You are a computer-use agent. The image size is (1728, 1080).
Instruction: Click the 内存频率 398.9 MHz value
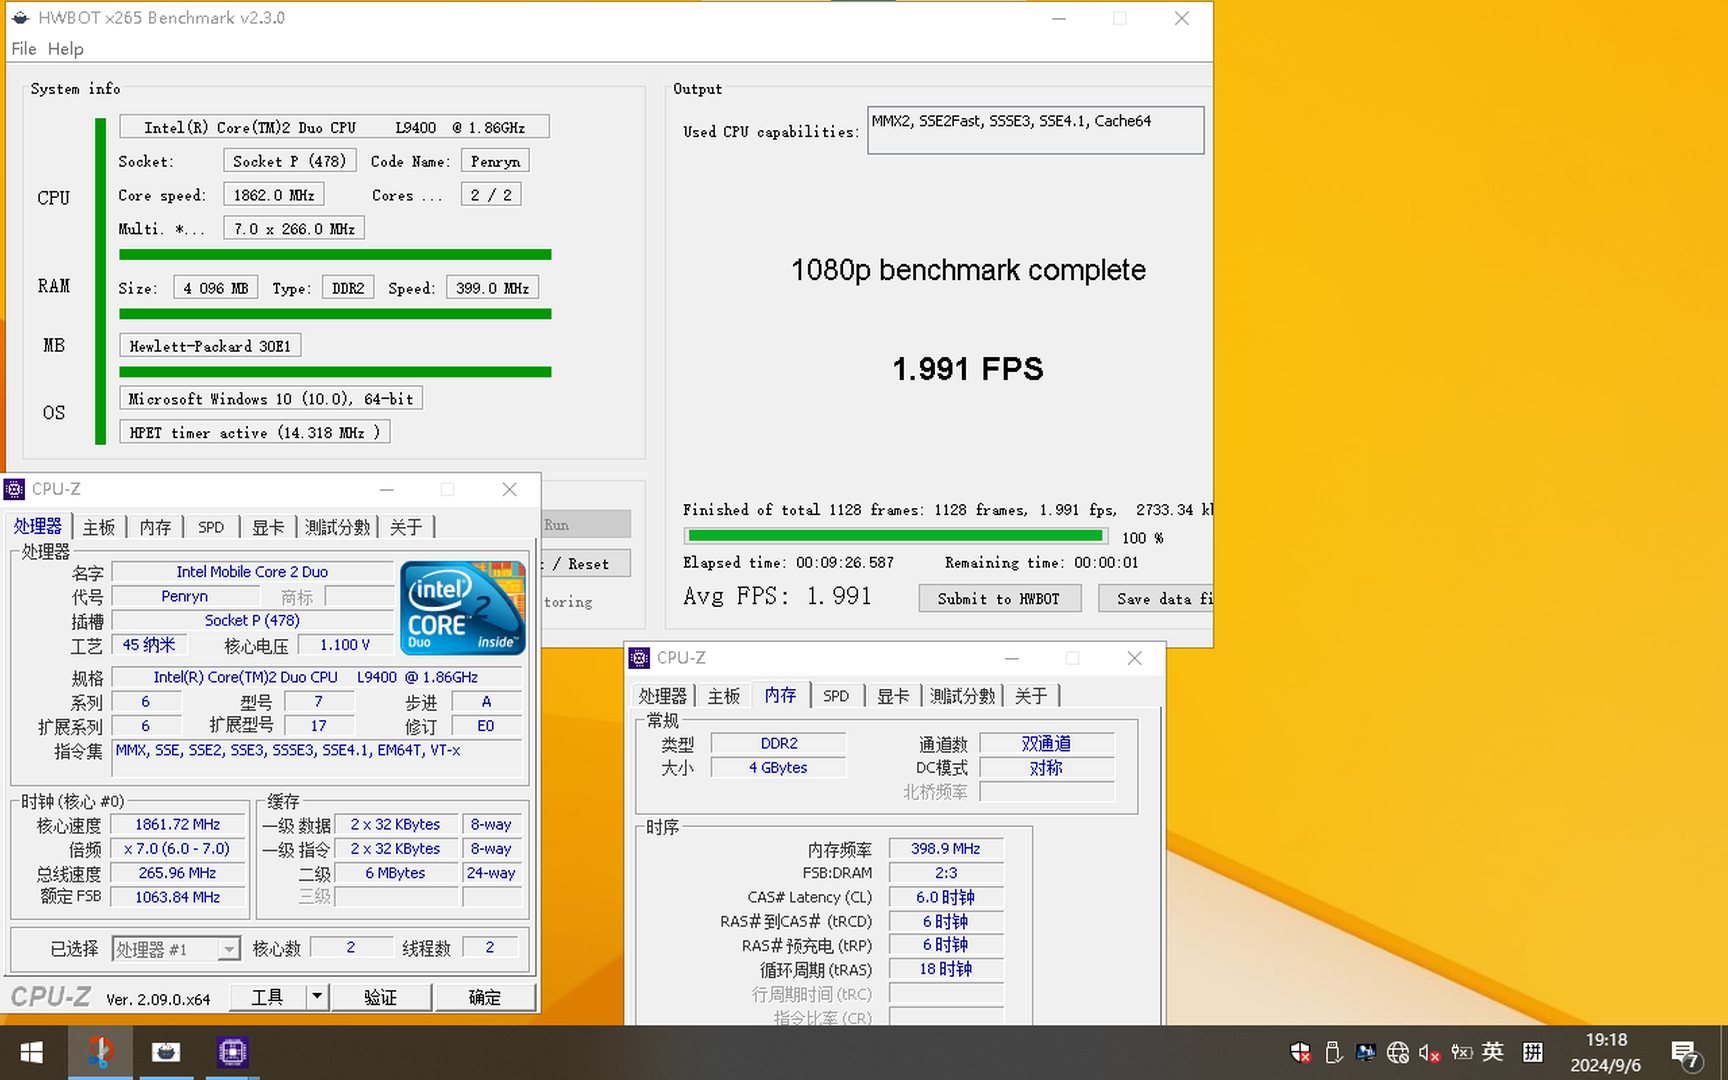tap(946, 849)
